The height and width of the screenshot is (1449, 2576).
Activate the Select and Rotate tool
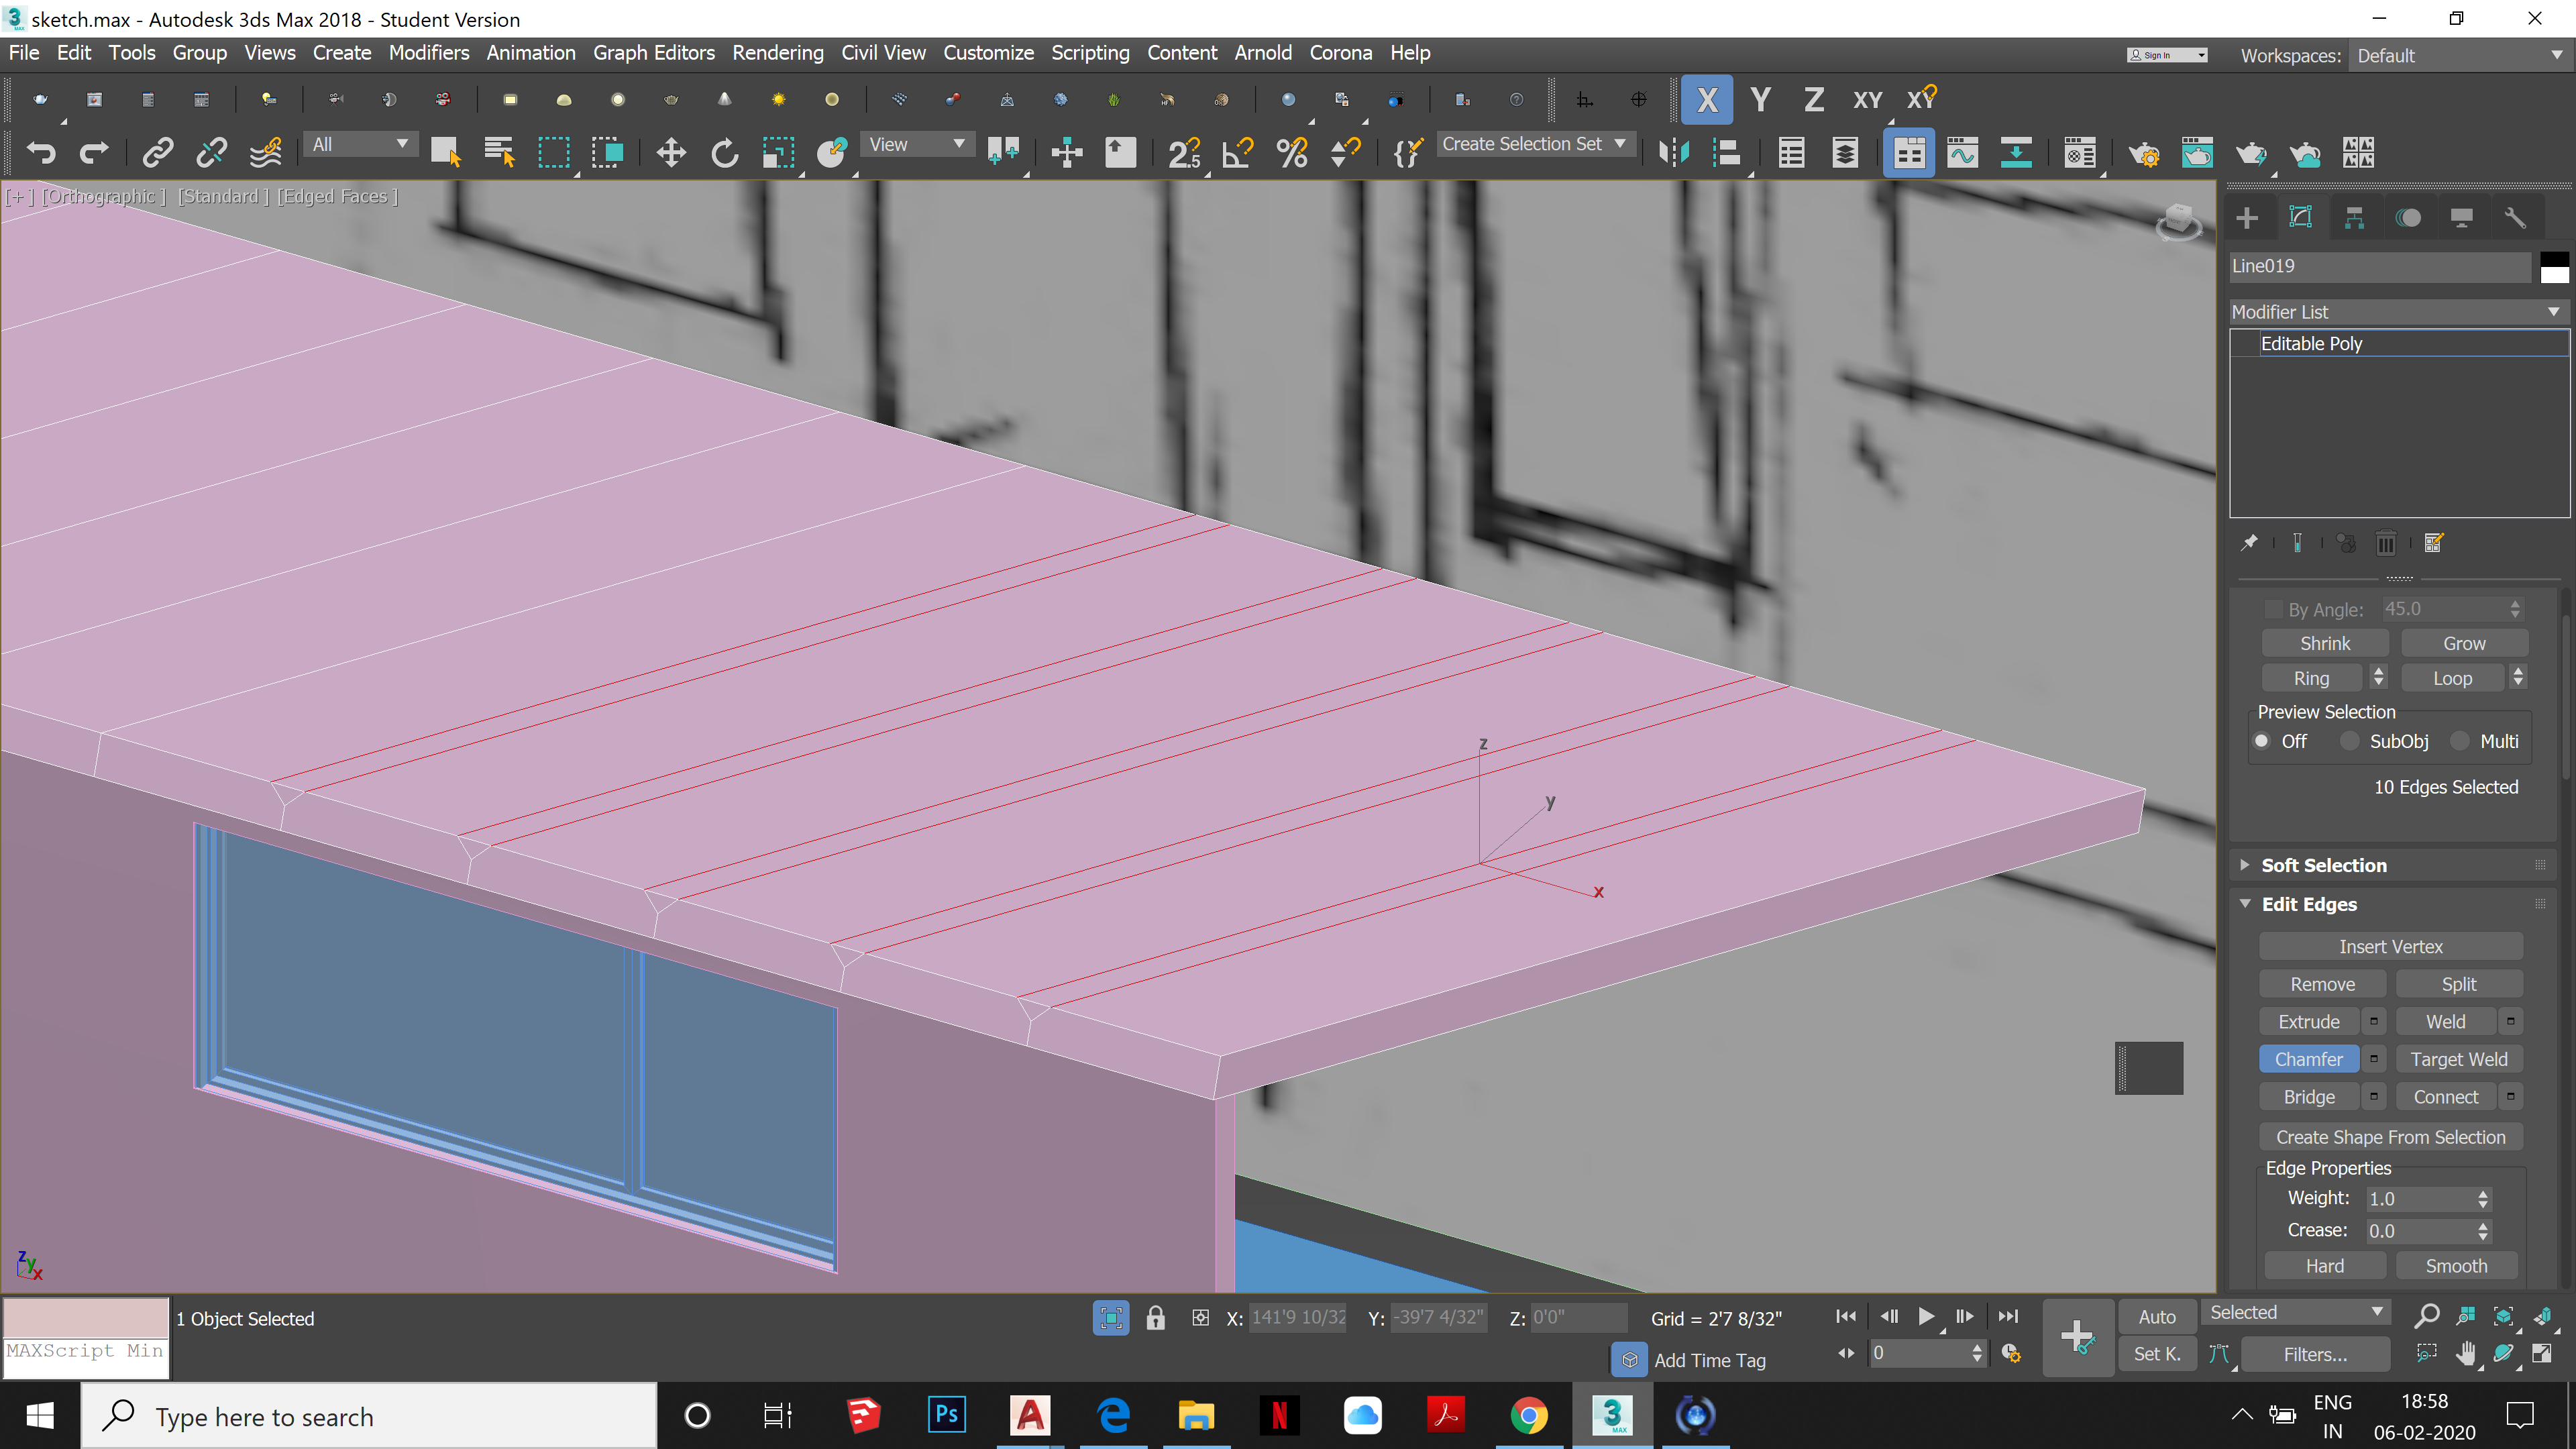tap(724, 152)
